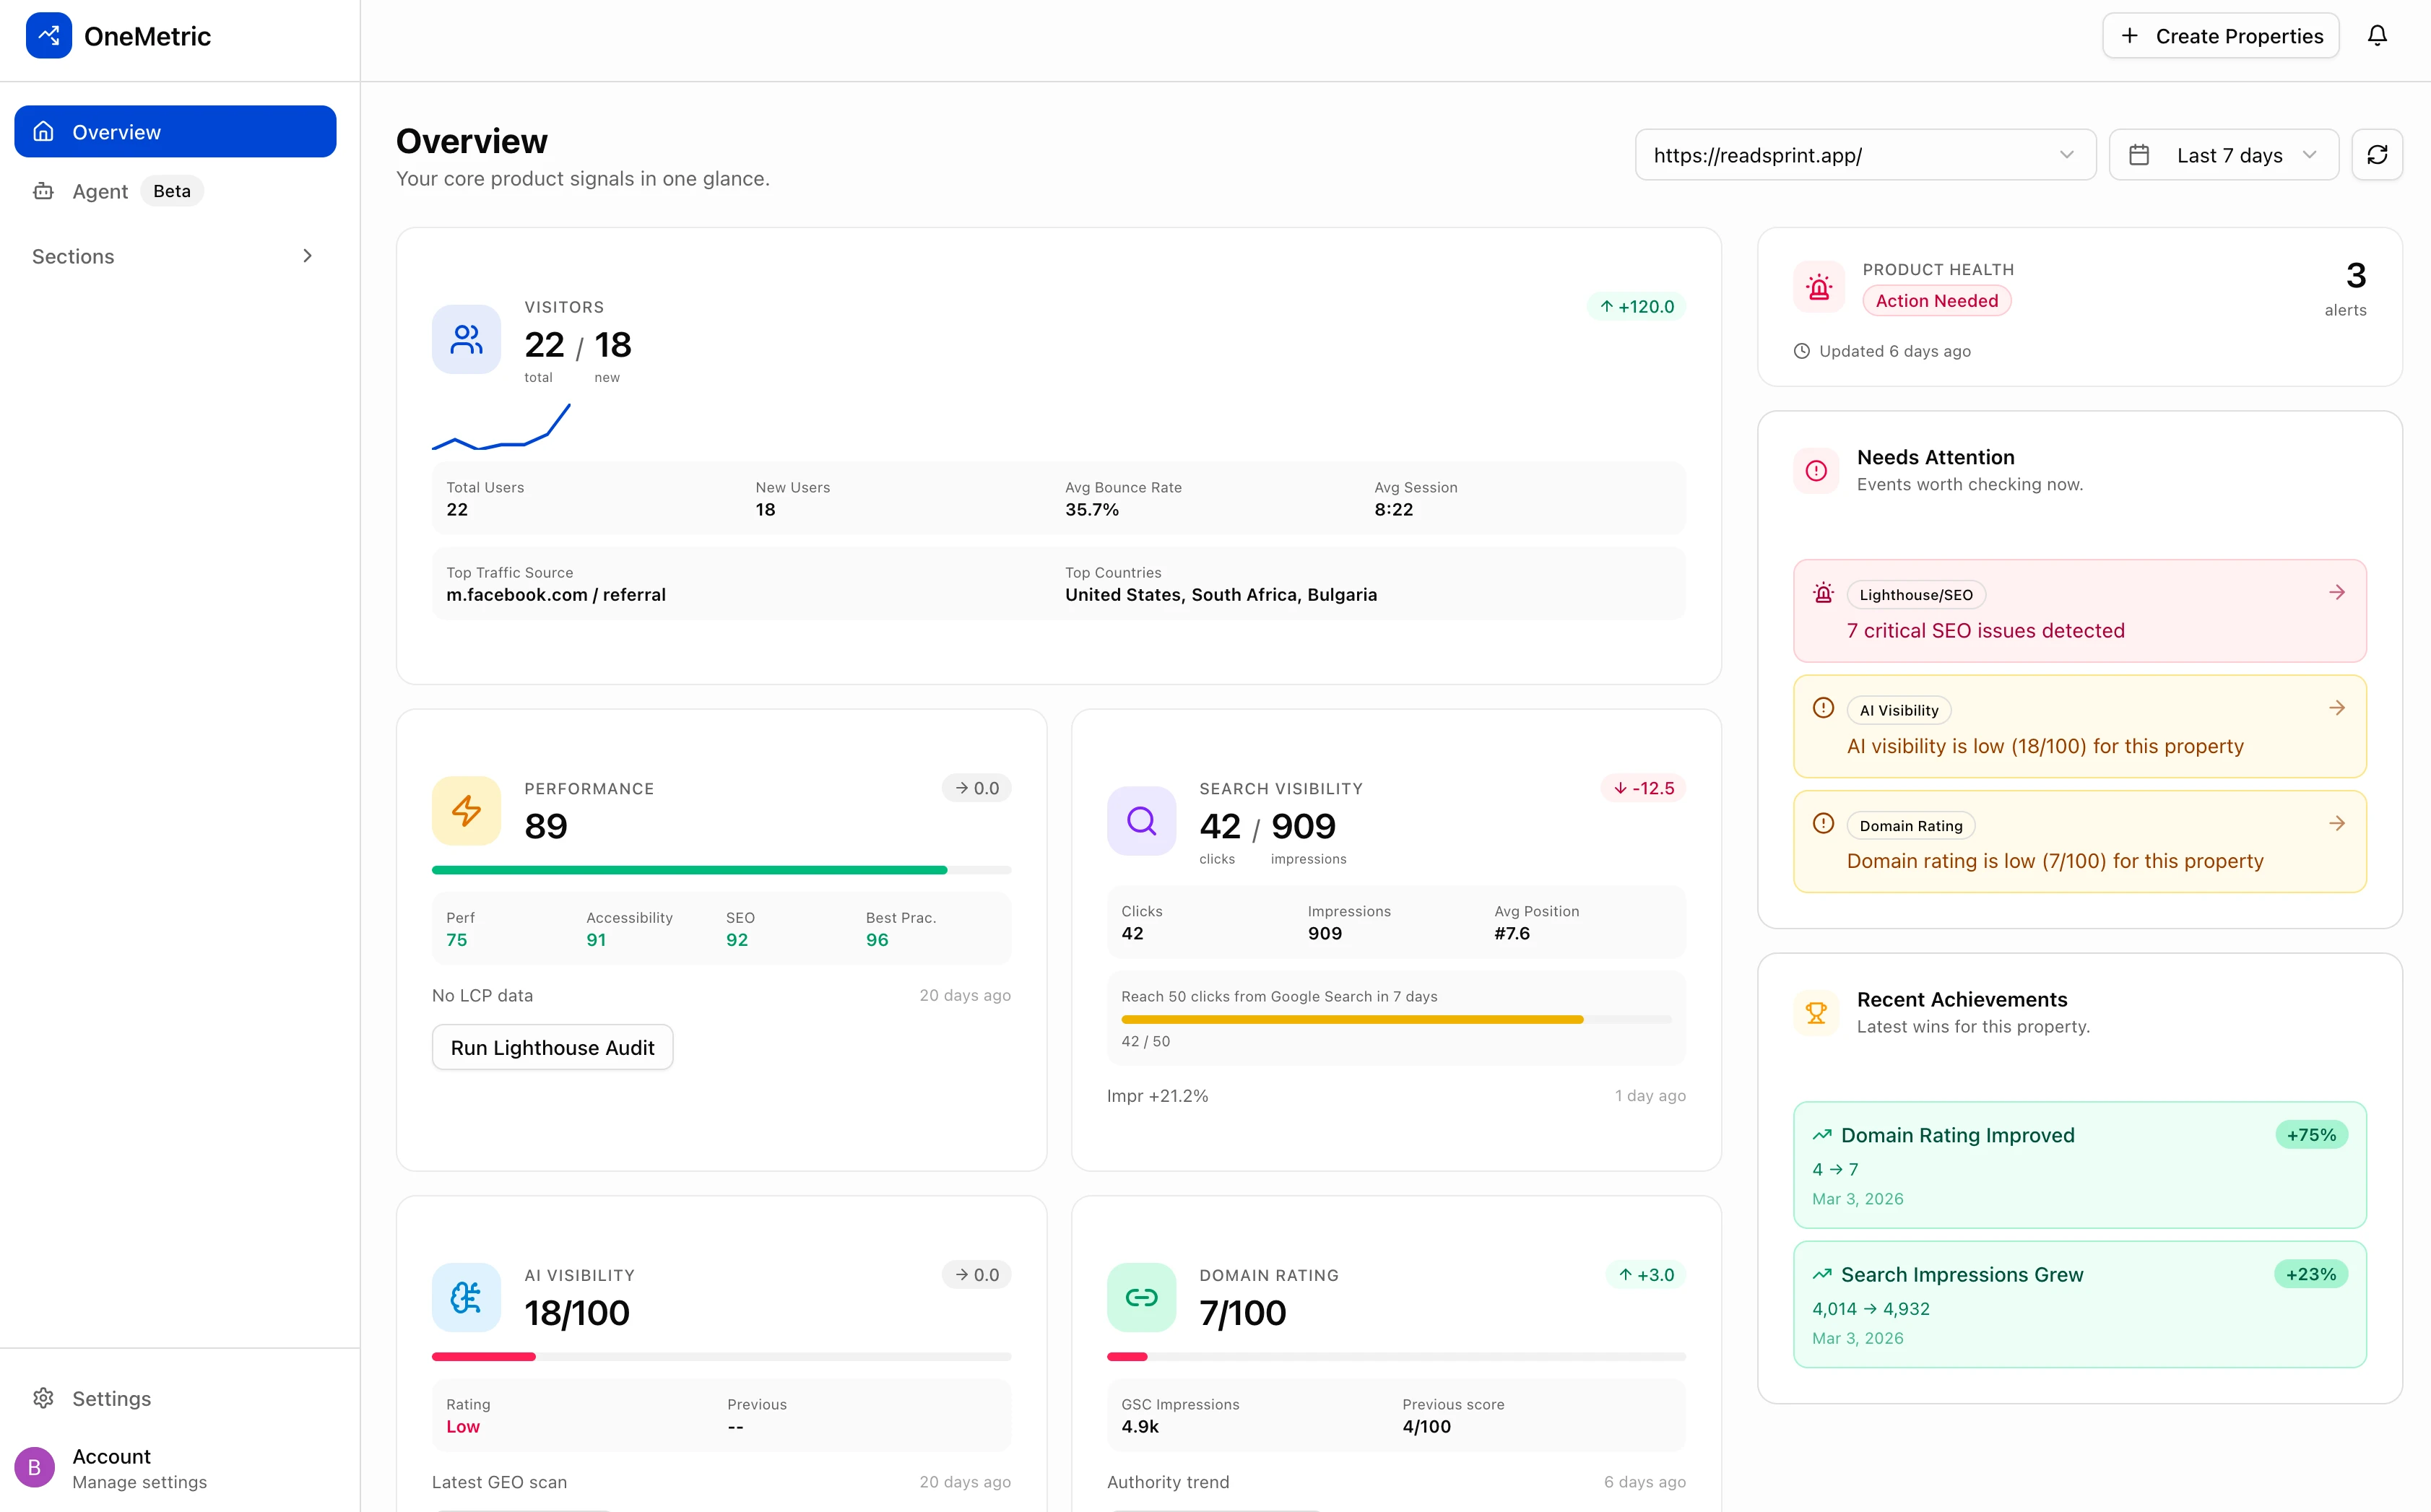Click the Google Search clicks progress bar
Viewport: 2431px width, 1512px height.
click(1395, 1019)
